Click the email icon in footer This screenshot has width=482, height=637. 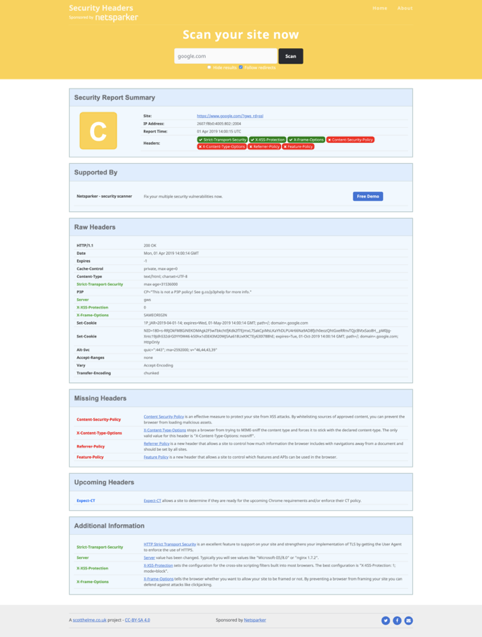click(x=408, y=620)
